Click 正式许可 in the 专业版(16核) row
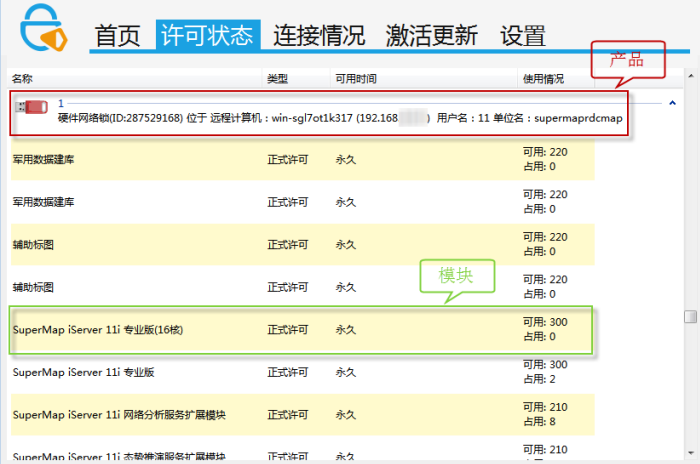This screenshot has height=464, width=700. coord(288,330)
